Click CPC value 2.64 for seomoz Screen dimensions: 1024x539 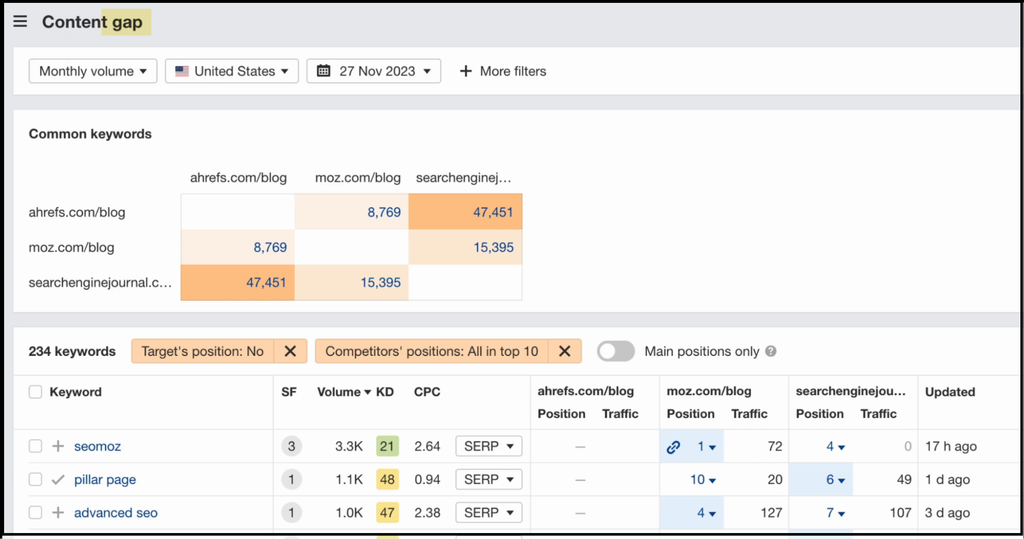coord(427,446)
